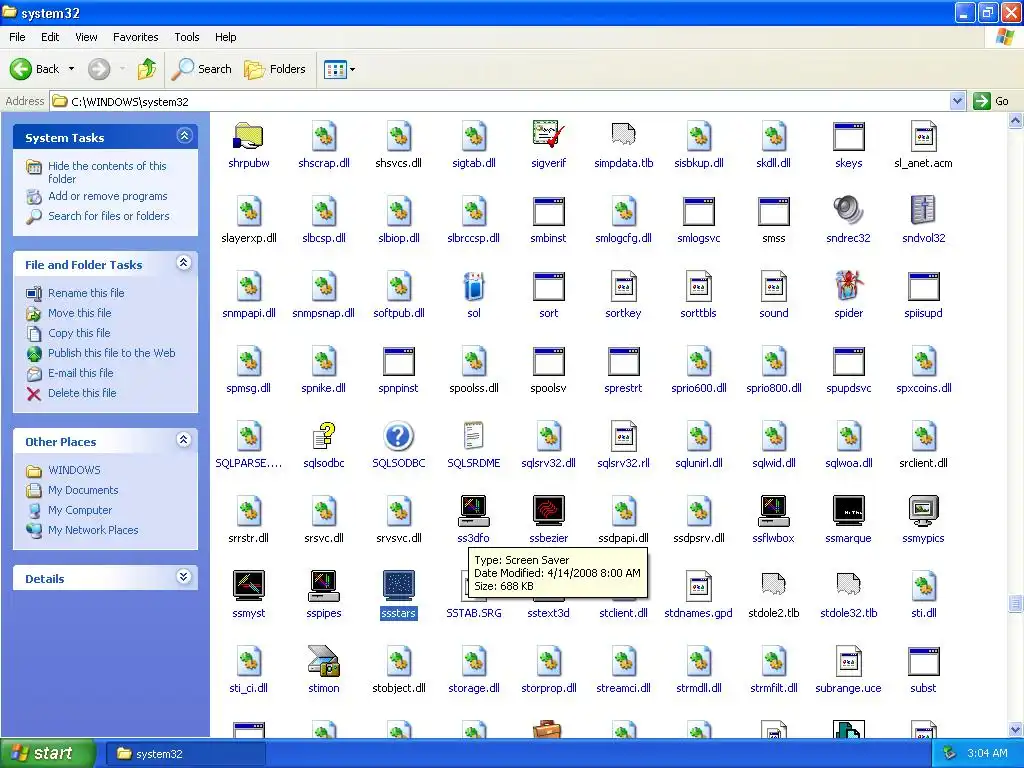Click the Go button

(x=991, y=101)
